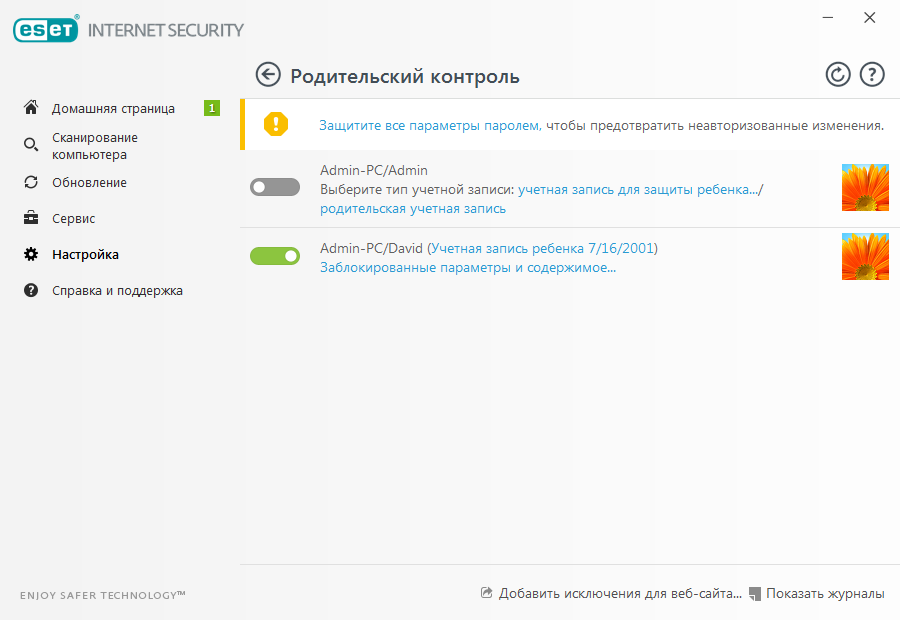Click the Защитите все параметры паролем link
This screenshot has height=620, width=900.
pyautogui.click(x=429, y=126)
